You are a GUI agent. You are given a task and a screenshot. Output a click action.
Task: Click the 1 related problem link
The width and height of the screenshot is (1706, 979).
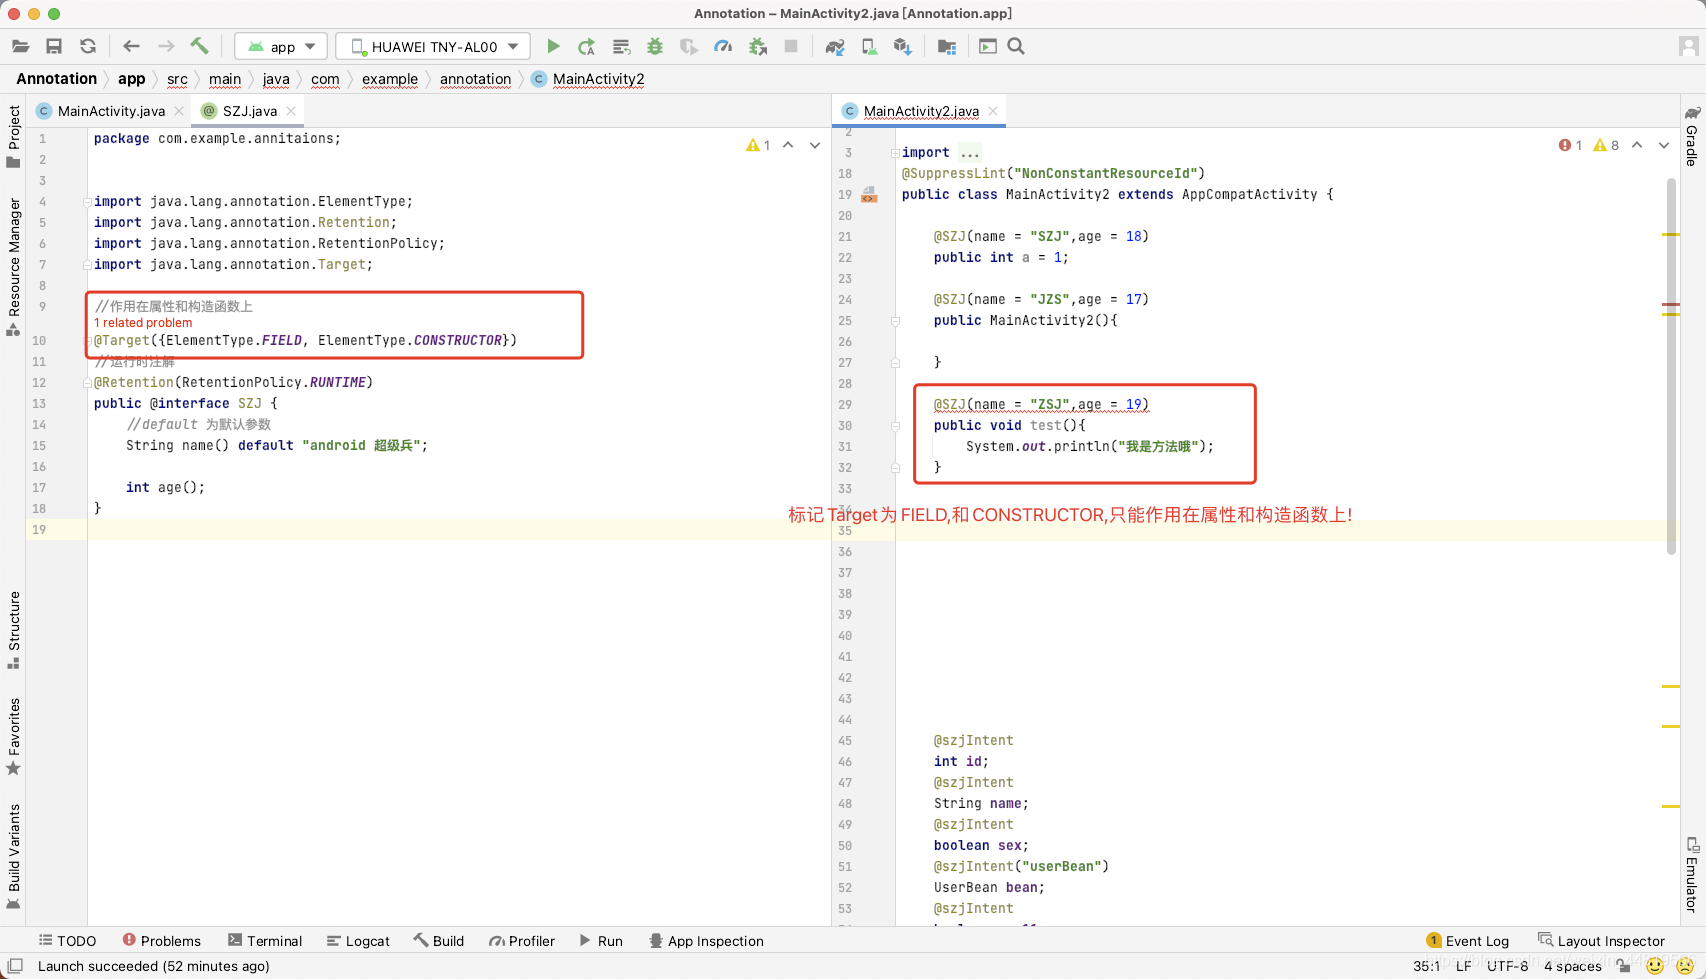coord(143,323)
